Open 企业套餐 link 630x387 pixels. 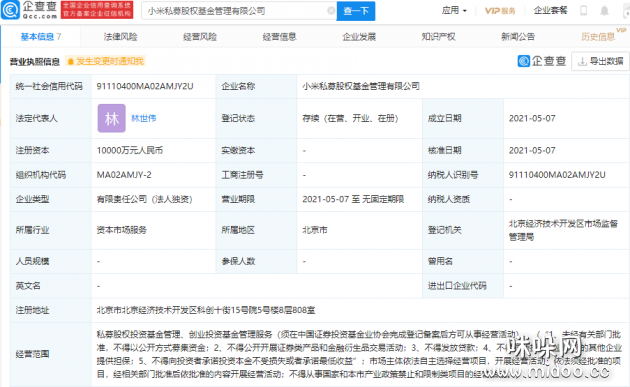click(550, 10)
